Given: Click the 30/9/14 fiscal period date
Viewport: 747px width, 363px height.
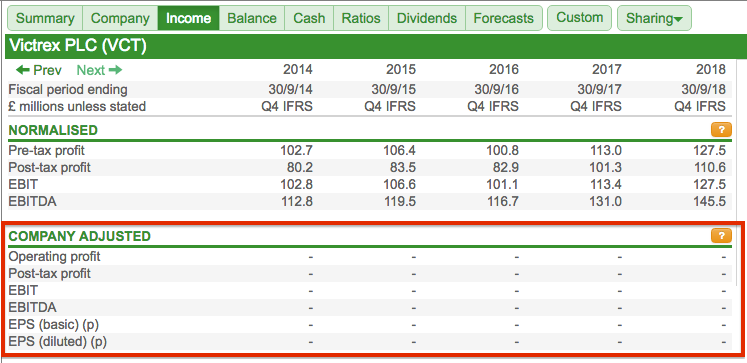Looking at the screenshot, I should (x=290, y=89).
